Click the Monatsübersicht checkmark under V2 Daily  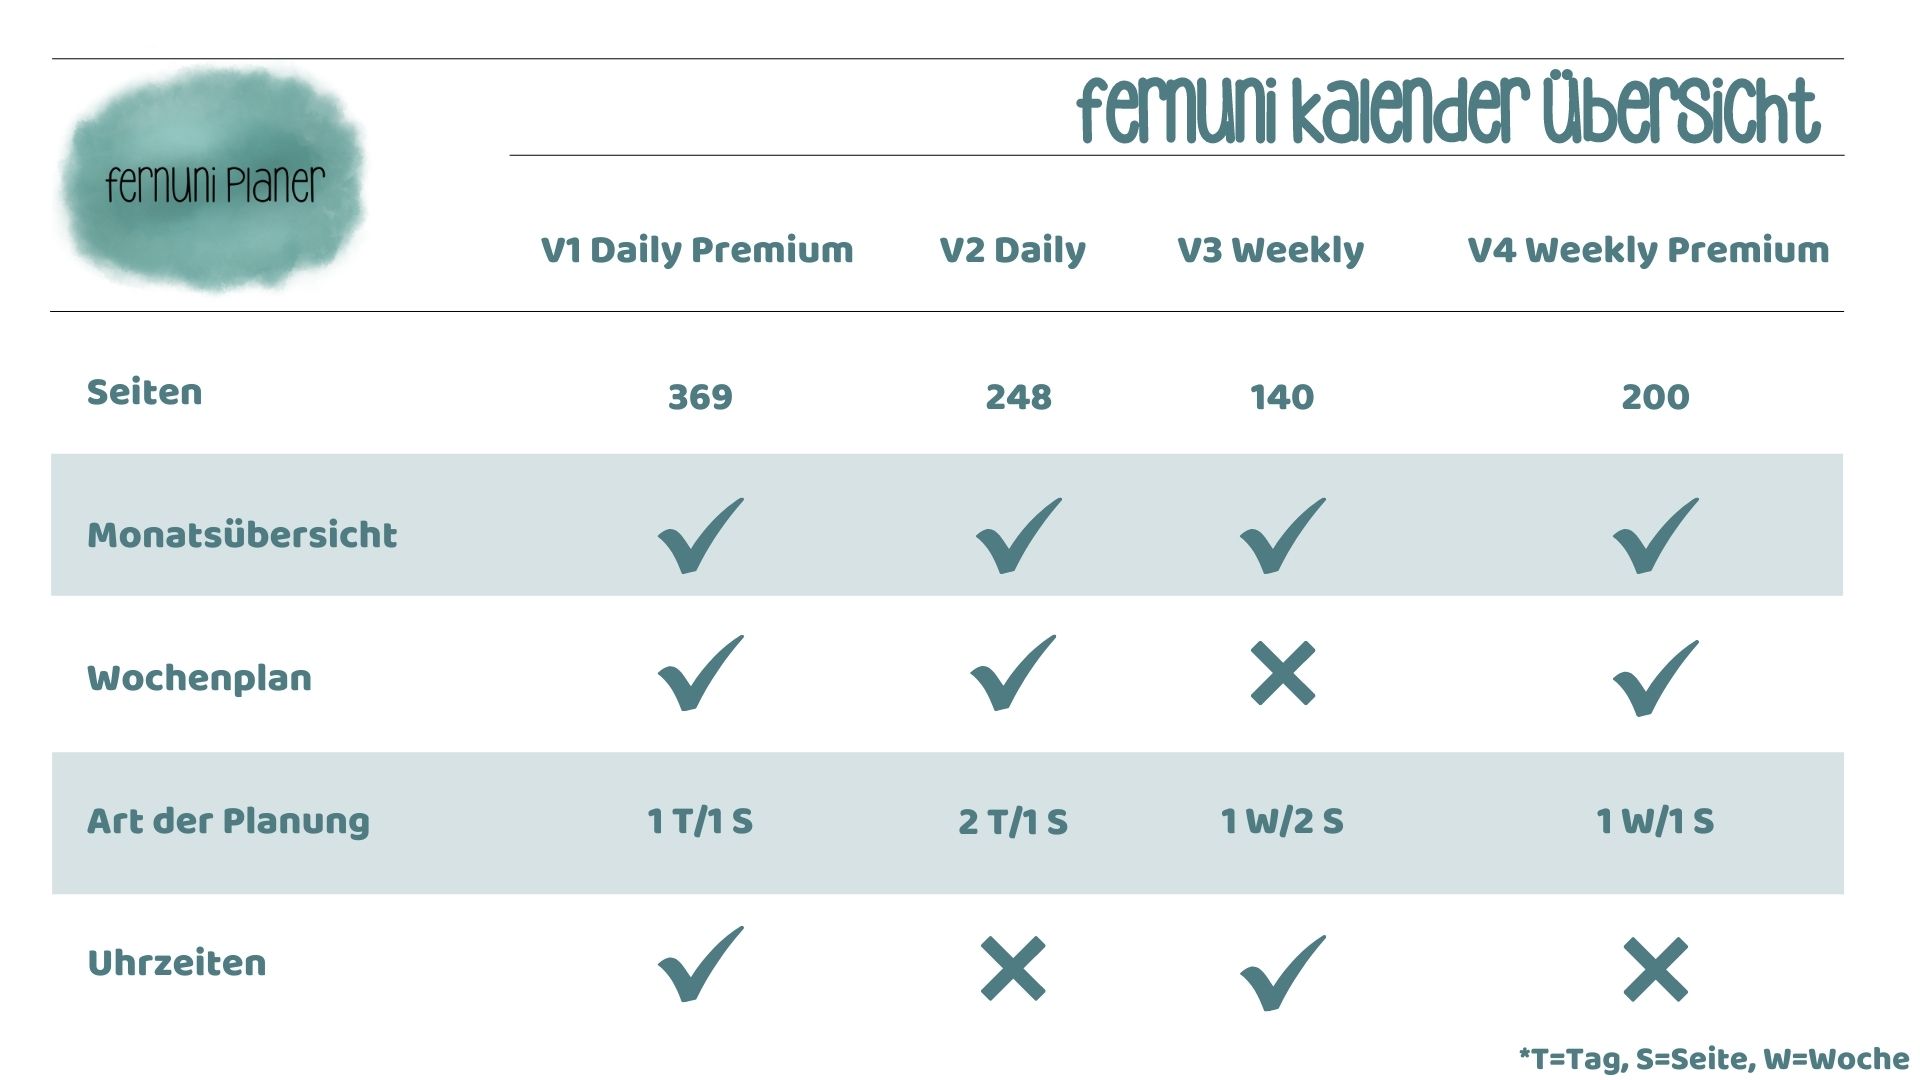point(1018,535)
